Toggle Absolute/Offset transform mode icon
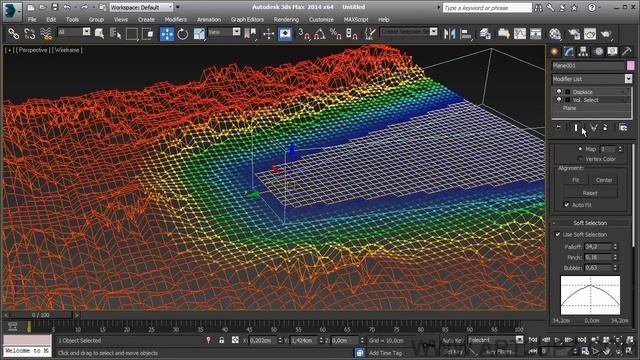Screen dimensions: 640x360 tap(235, 340)
